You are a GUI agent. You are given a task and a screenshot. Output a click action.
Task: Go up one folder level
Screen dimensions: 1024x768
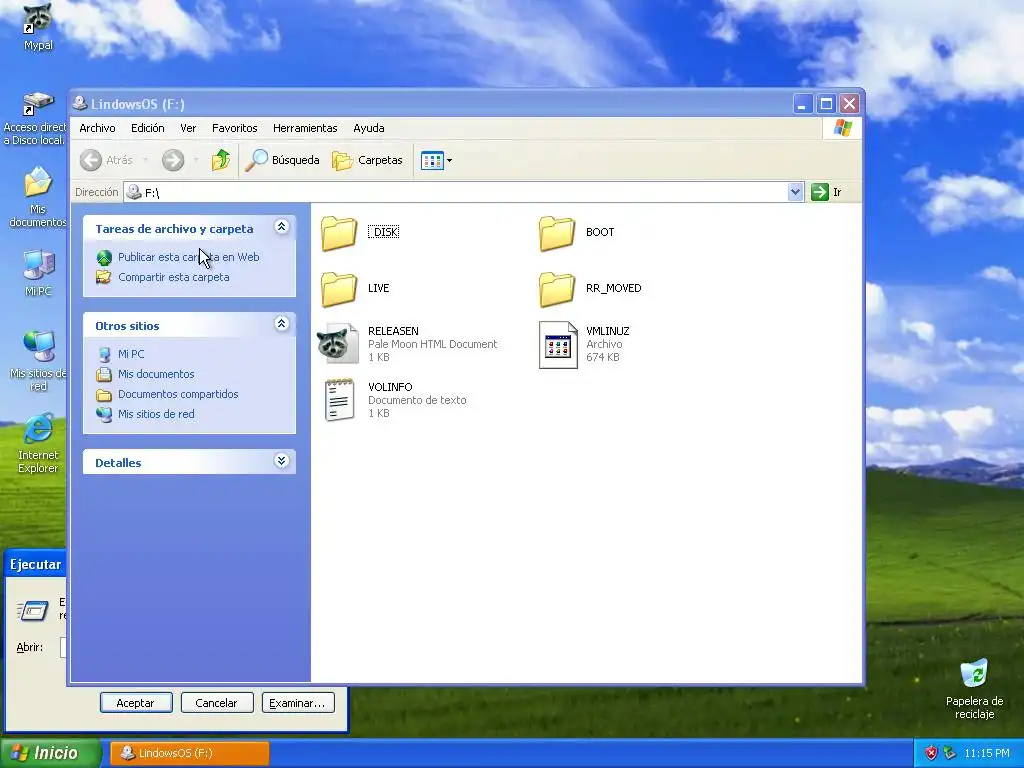click(221, 160)
